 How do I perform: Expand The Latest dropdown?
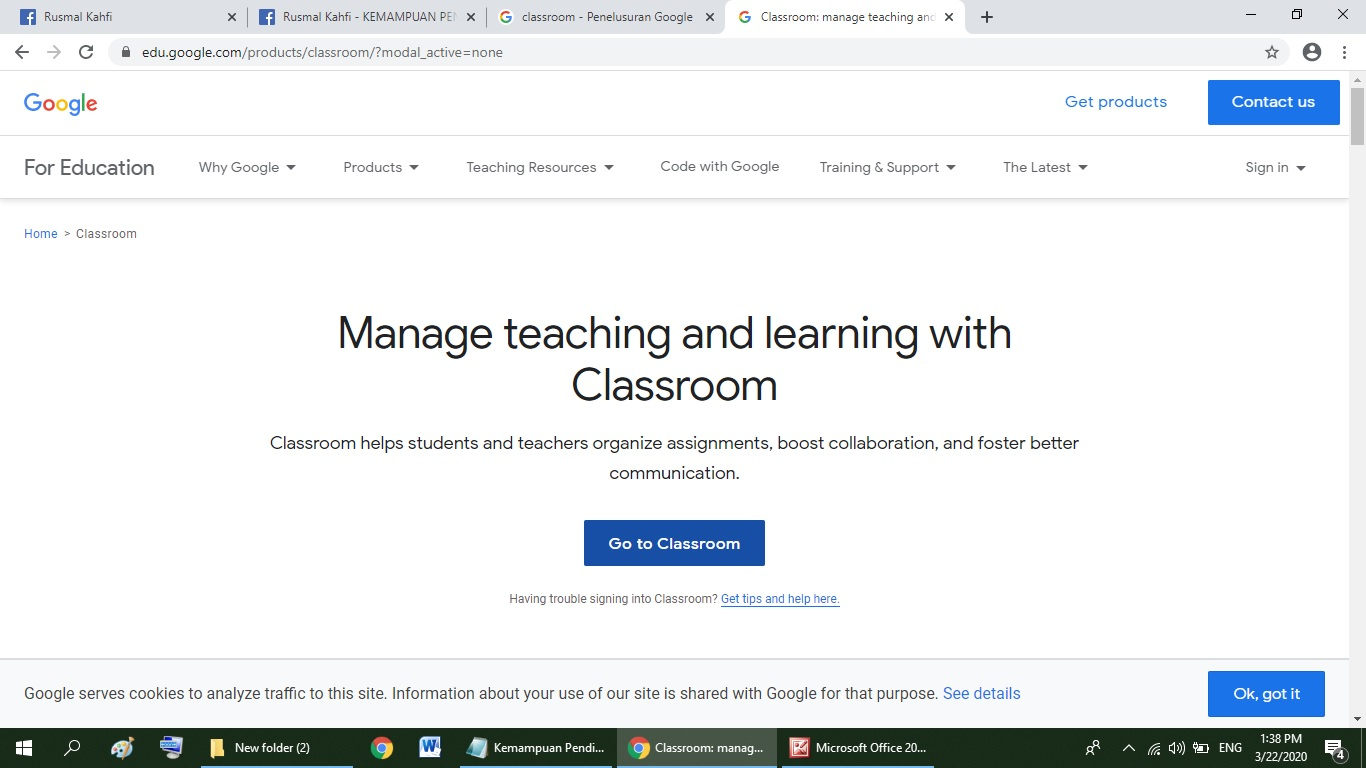(x=1045, y=167)
